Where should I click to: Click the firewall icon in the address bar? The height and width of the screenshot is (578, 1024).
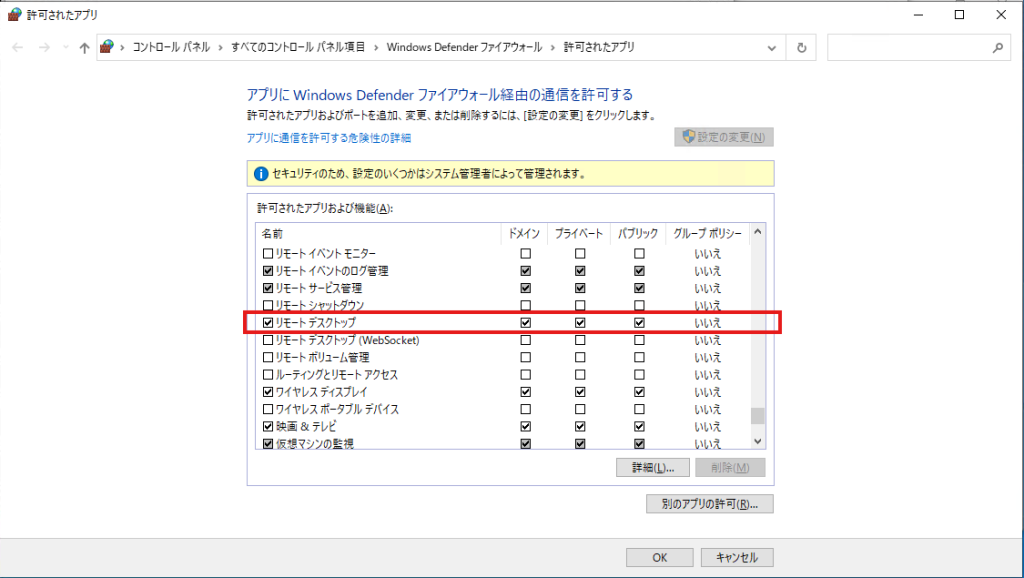click(106, 47)
